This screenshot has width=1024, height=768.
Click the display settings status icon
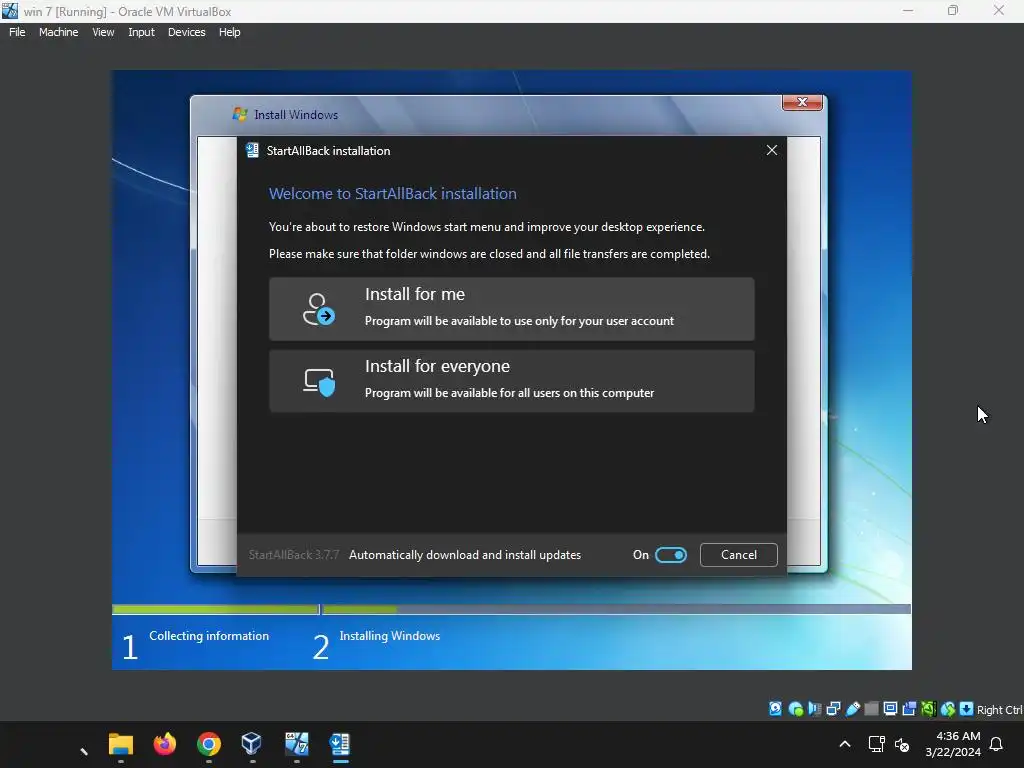click(x=890, y=709)
